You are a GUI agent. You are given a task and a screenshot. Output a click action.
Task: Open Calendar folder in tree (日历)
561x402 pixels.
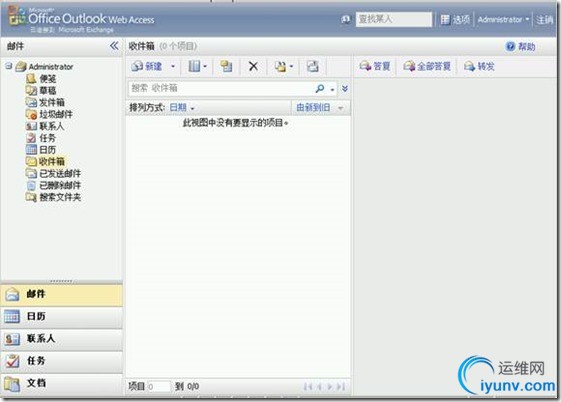(x=41, y=149)
